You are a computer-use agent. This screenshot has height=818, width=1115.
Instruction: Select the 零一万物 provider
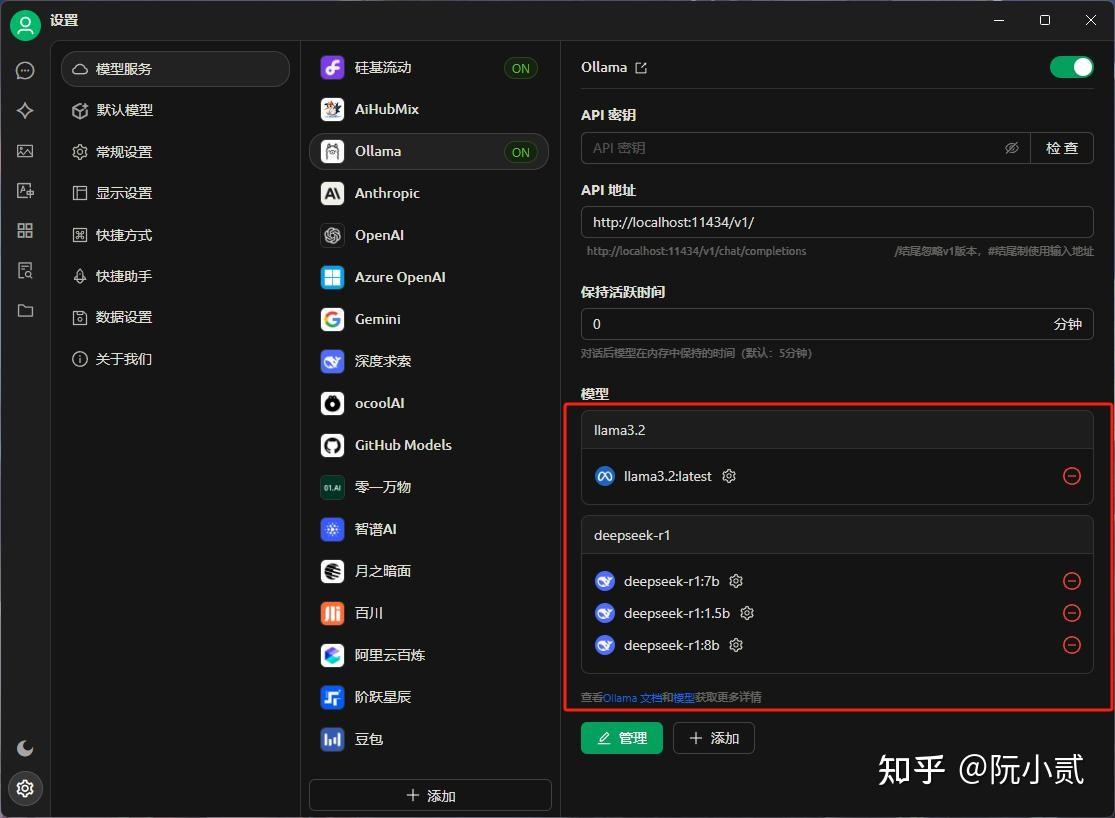click(x=429, y=487)
